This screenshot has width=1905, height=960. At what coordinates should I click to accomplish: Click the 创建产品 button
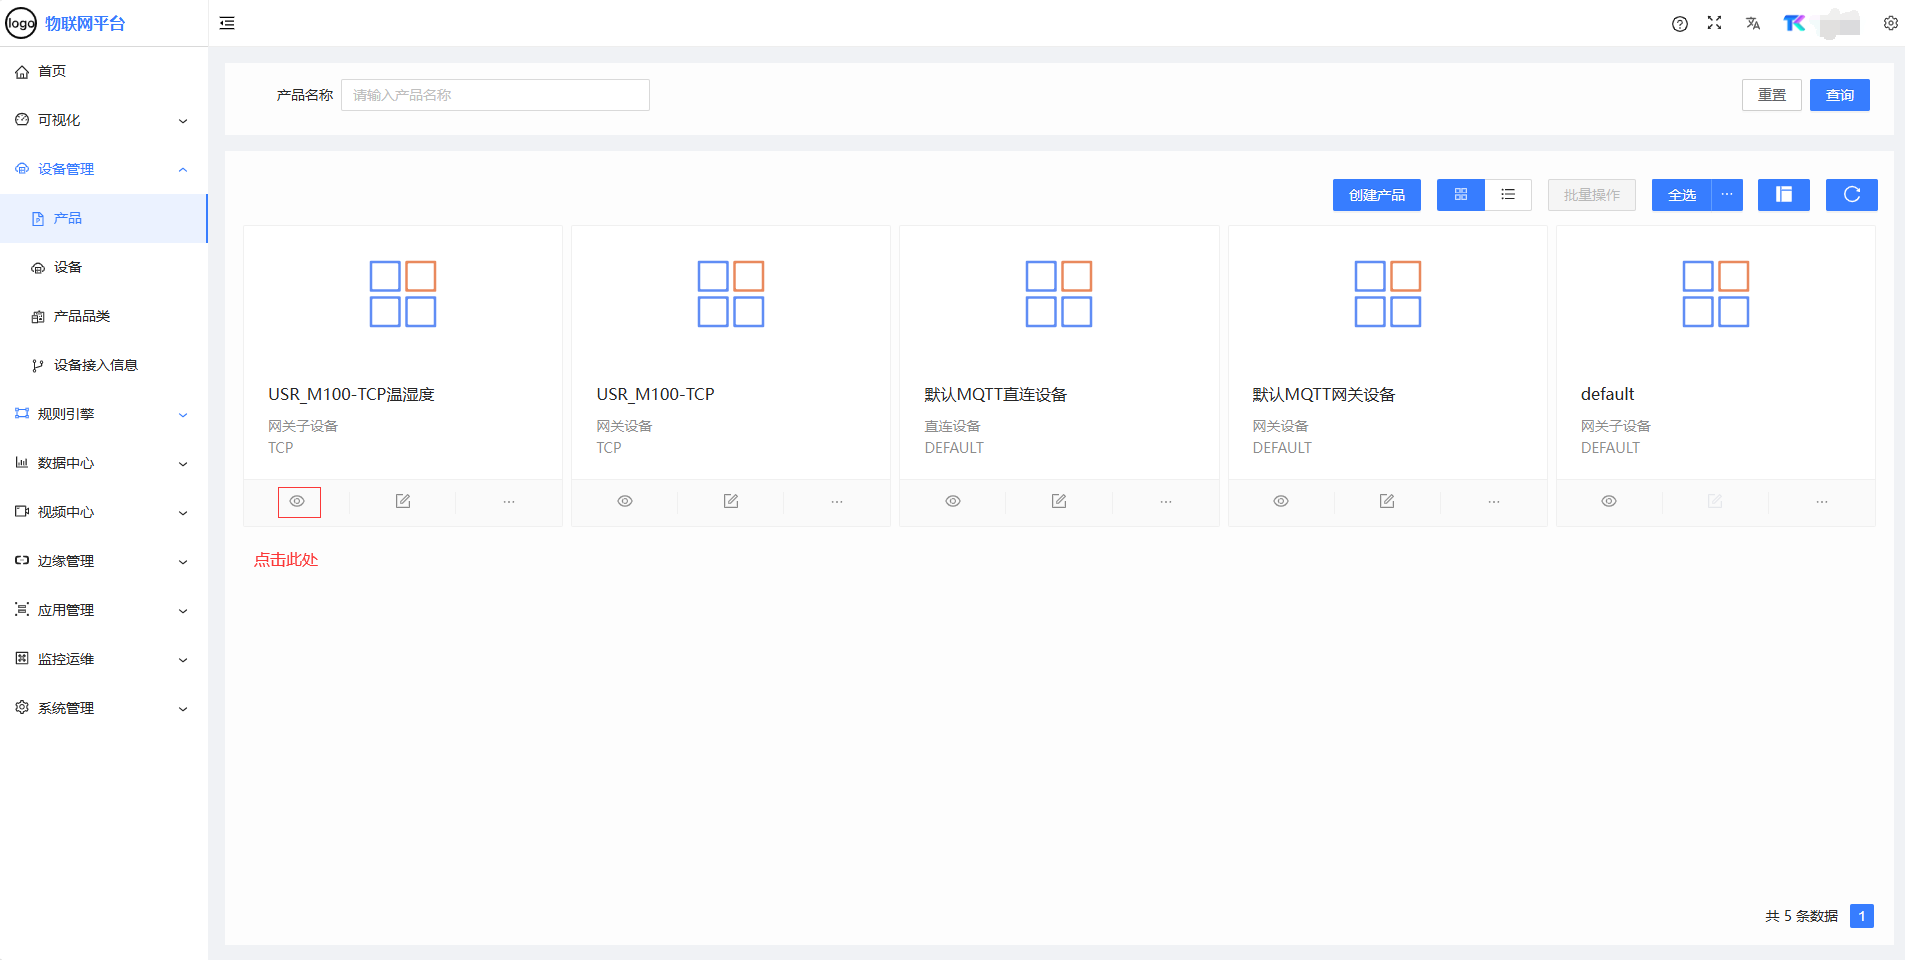click(1376, 195)
